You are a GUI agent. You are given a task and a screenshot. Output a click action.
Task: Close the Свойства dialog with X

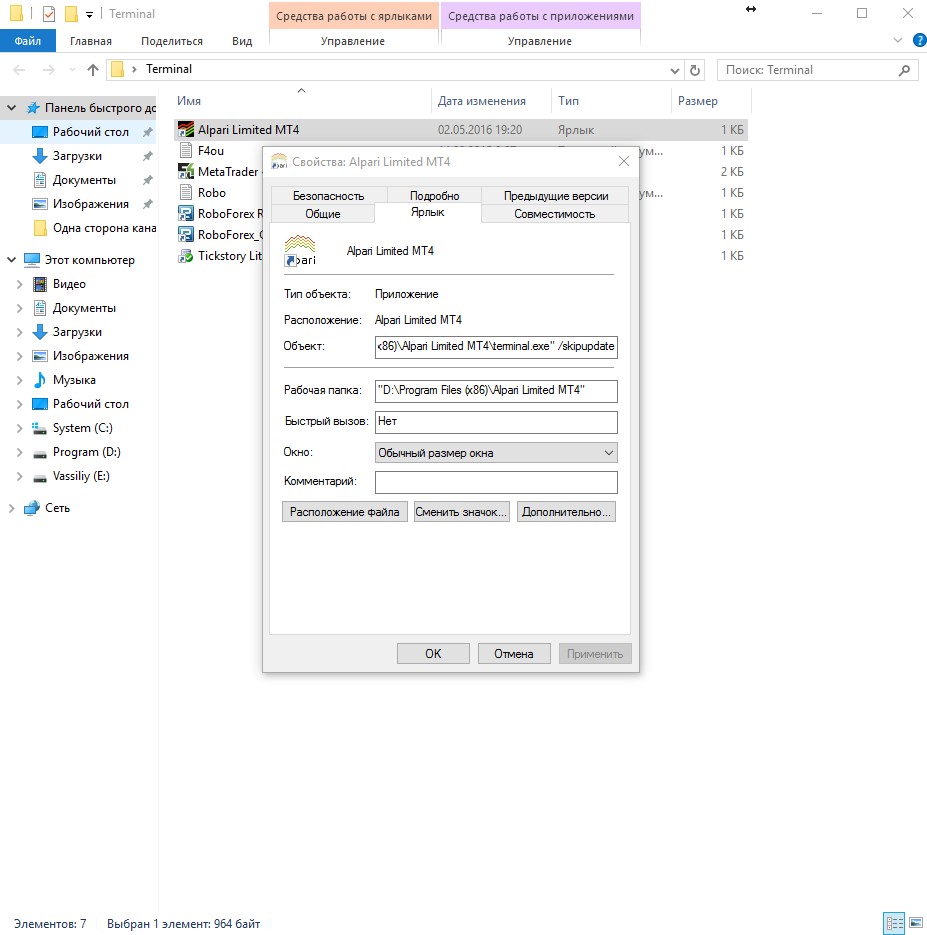[x=624, y=162]
